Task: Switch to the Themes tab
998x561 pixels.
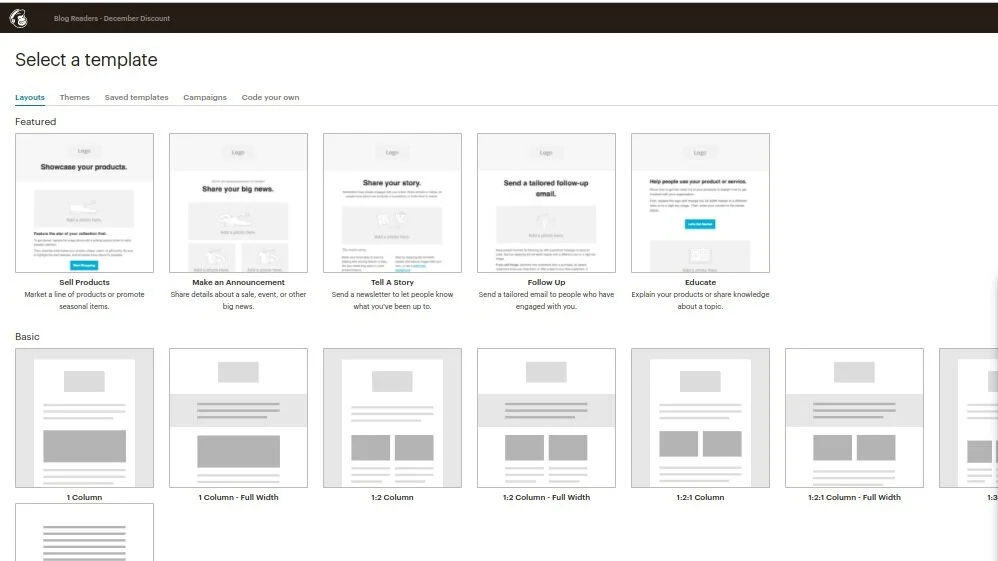Action: 74,97
